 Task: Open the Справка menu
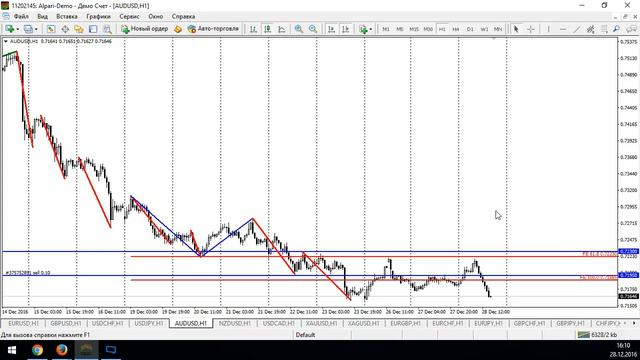tap(183, 16)
